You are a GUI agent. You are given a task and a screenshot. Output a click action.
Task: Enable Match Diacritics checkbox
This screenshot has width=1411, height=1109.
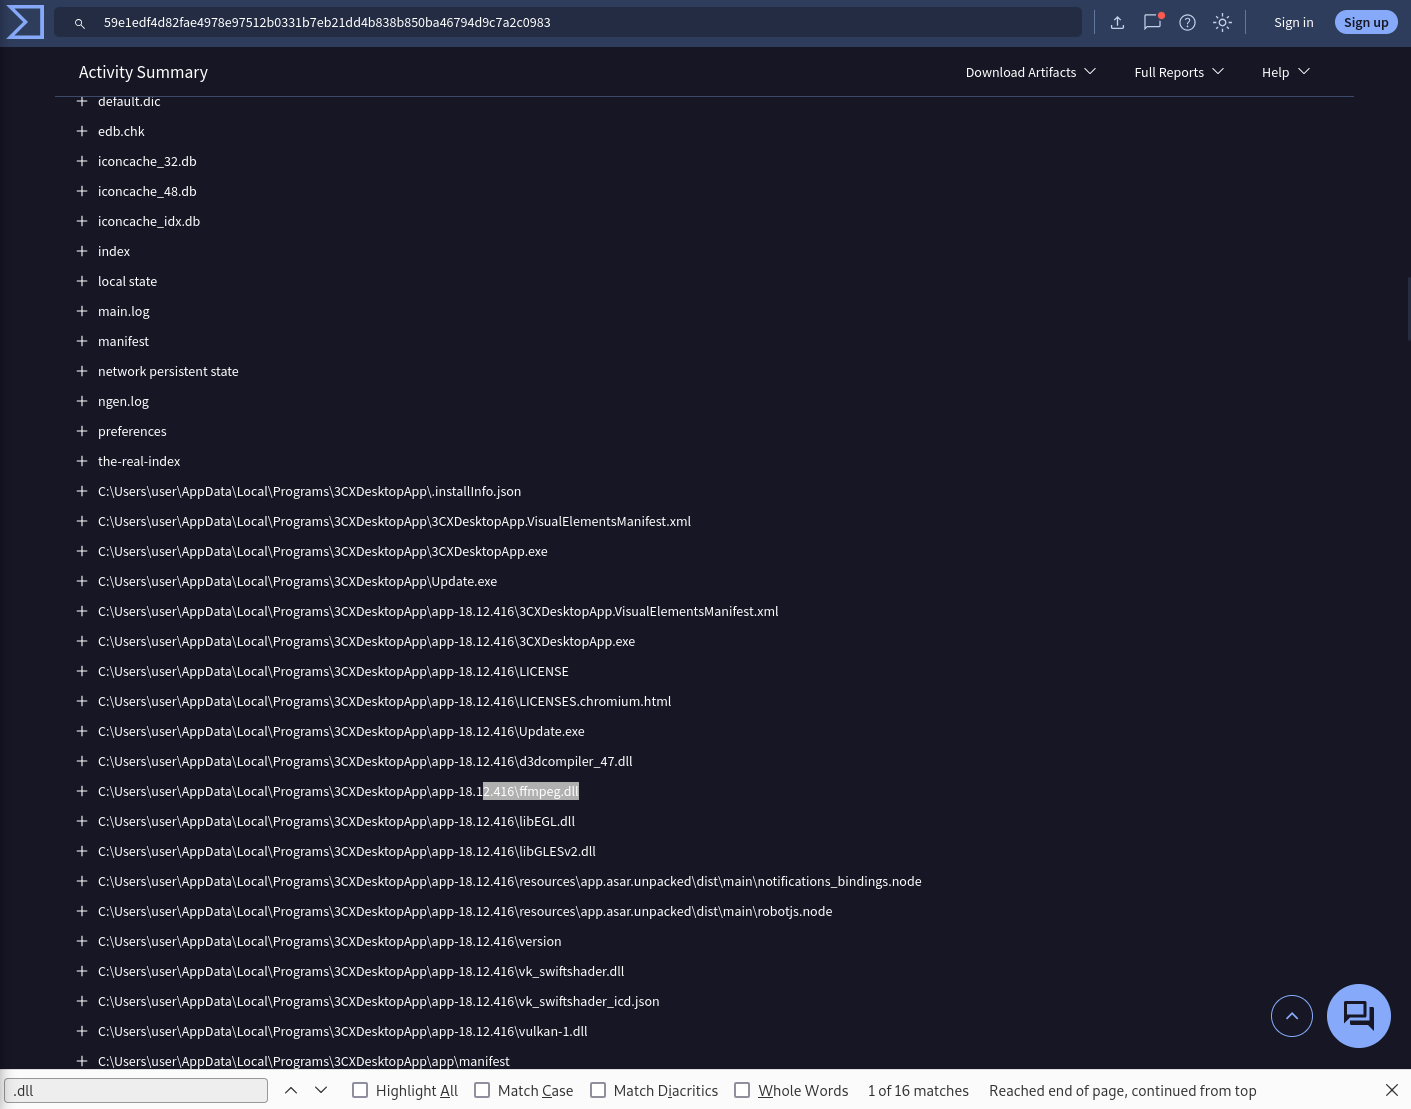point(598,1090)
